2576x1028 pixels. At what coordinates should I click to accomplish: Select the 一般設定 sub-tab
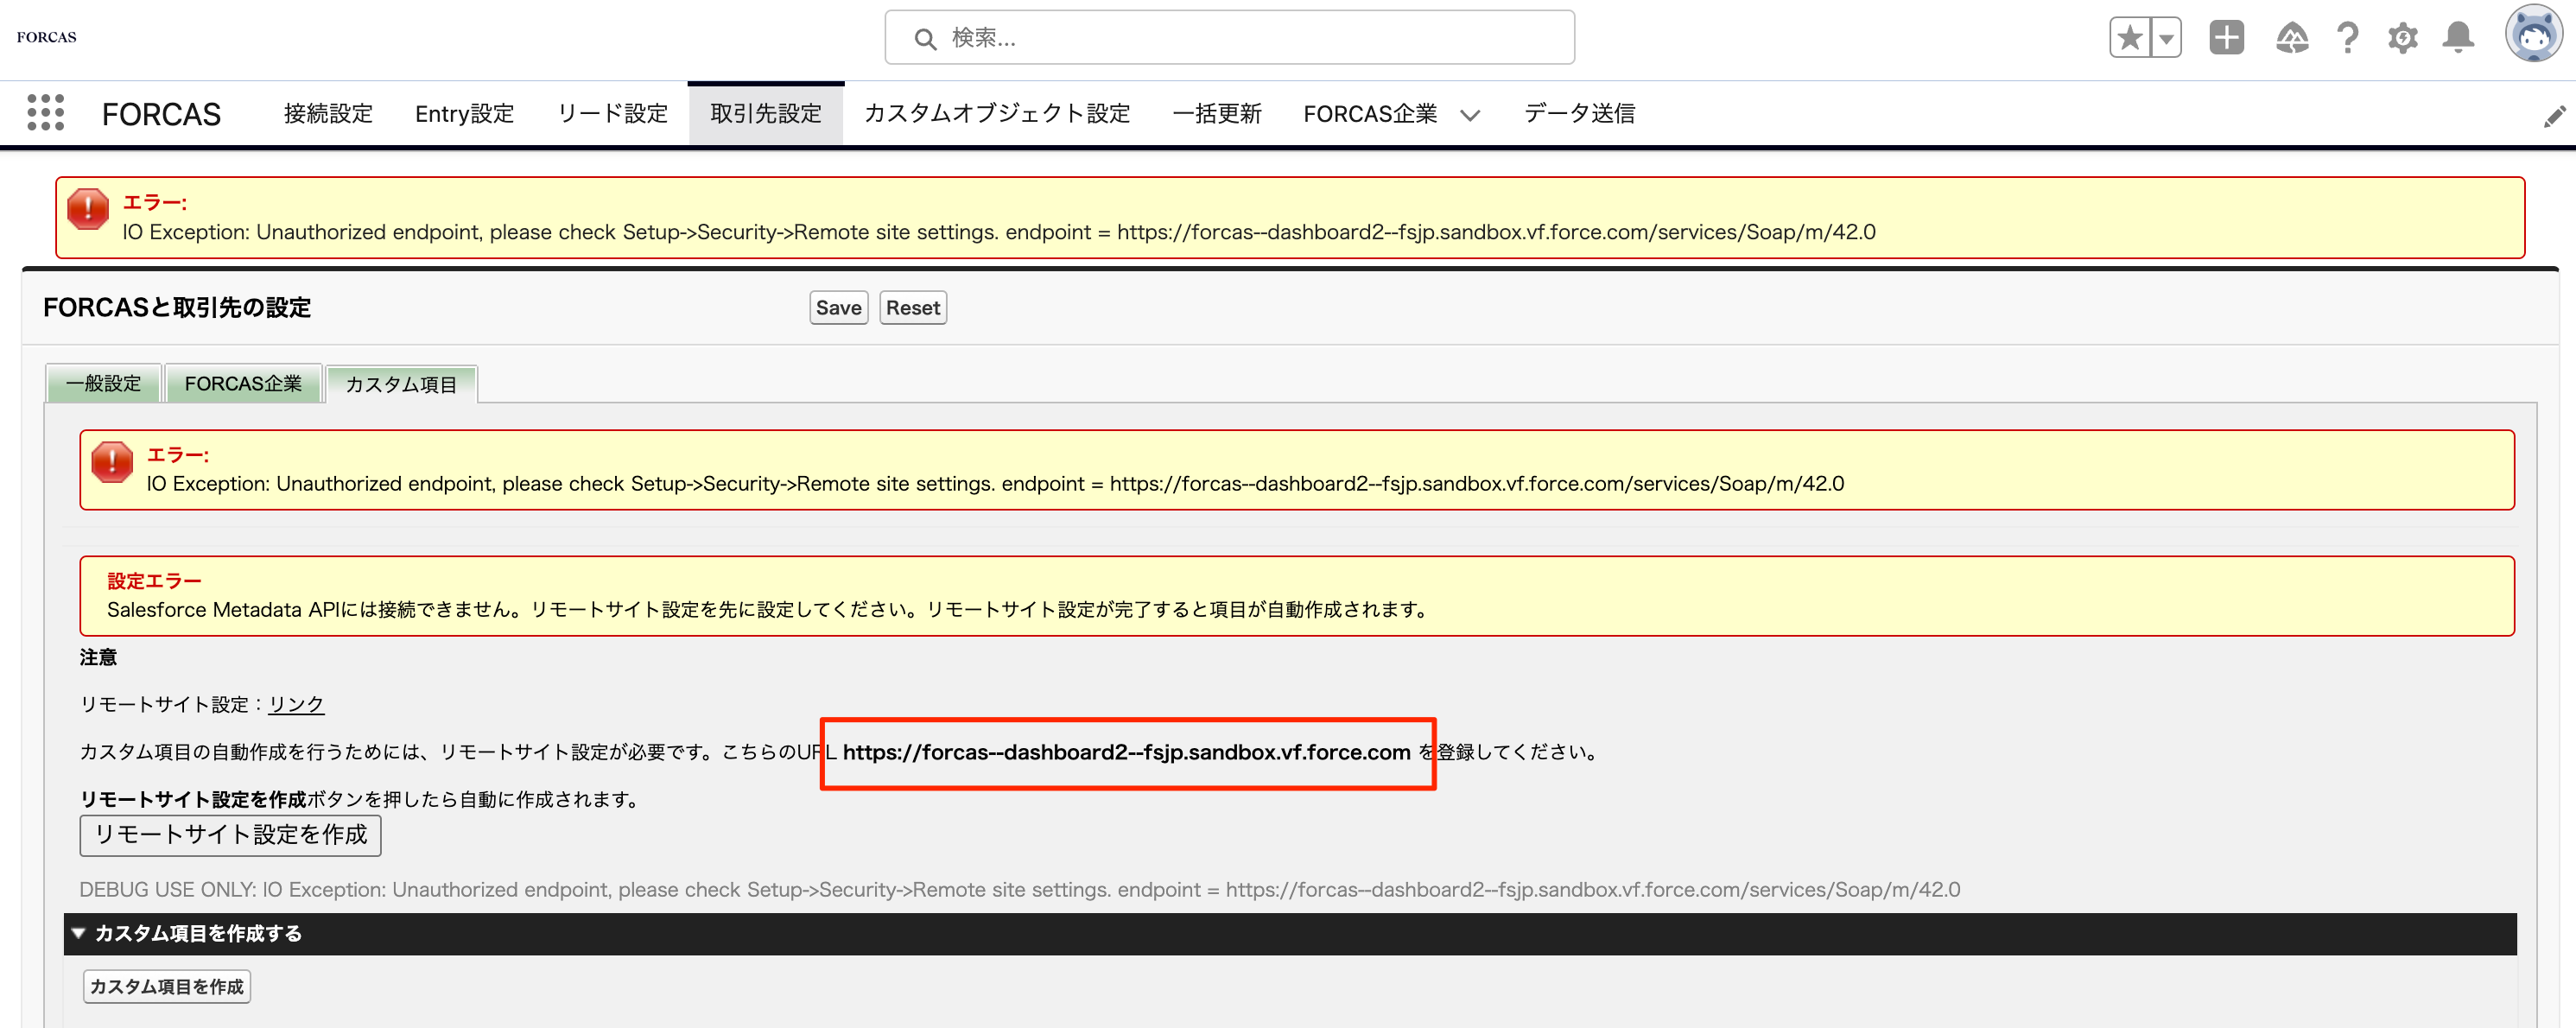tap(103, 384)
